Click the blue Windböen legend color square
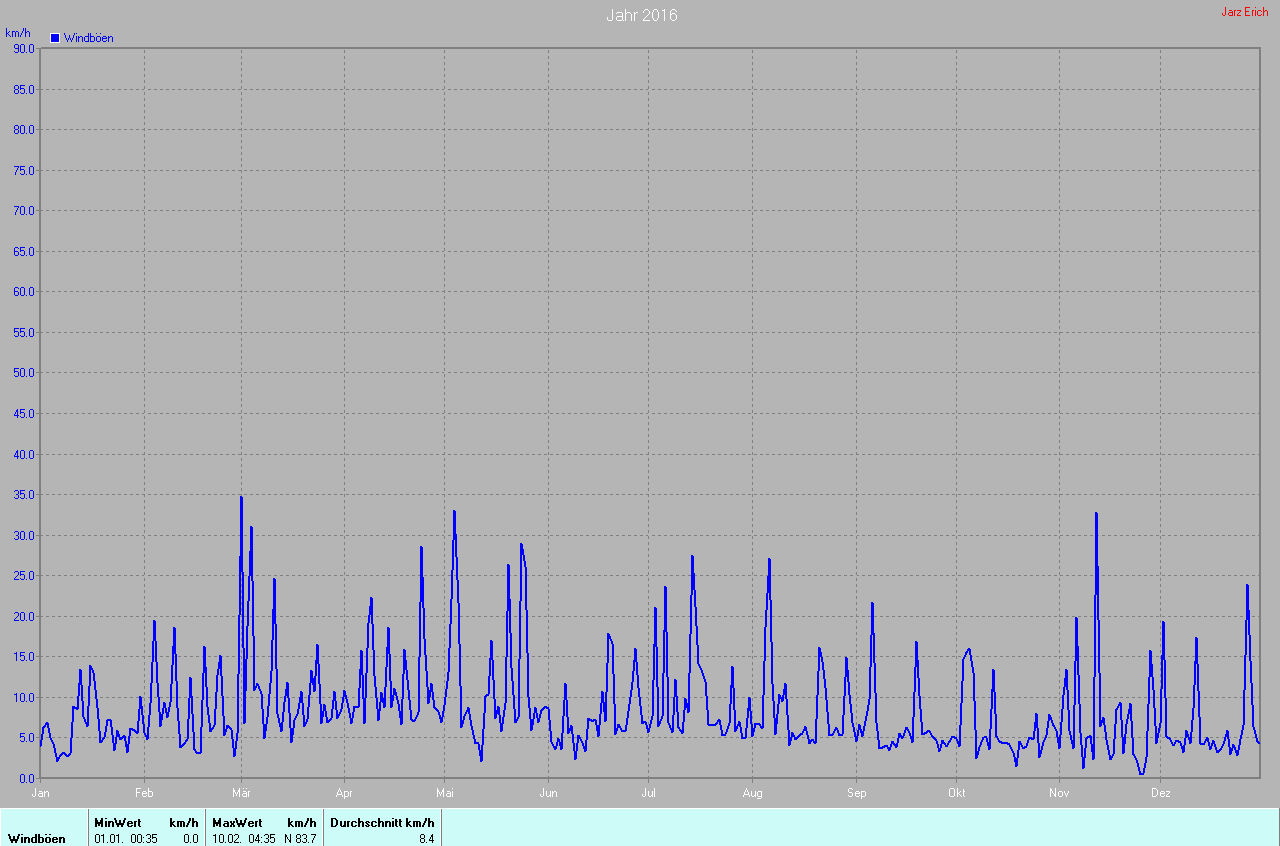This screenshot has width=1280, height=846. [x=55, y=38]
